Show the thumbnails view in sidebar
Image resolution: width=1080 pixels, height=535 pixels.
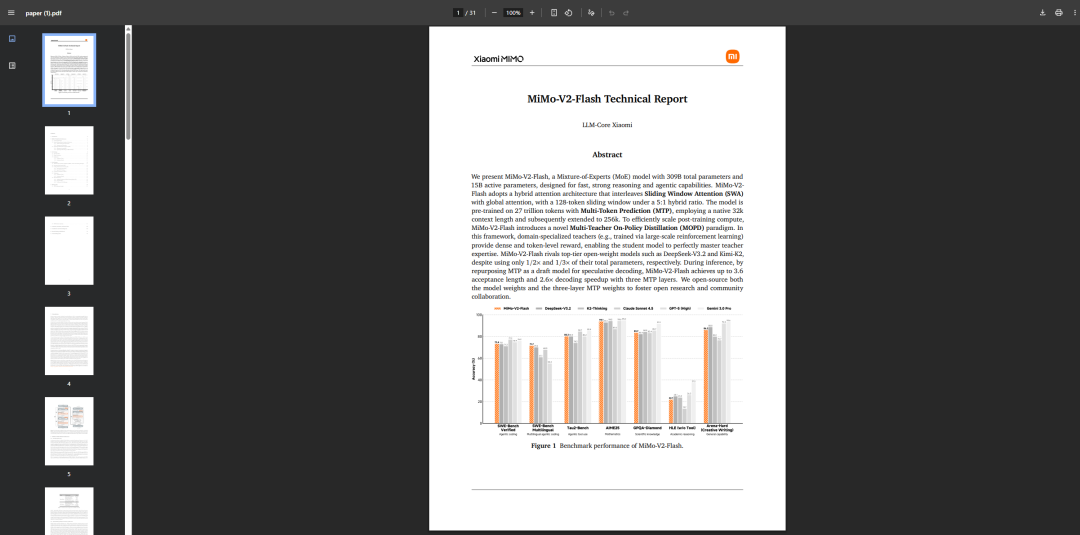(x=12, y=39)
